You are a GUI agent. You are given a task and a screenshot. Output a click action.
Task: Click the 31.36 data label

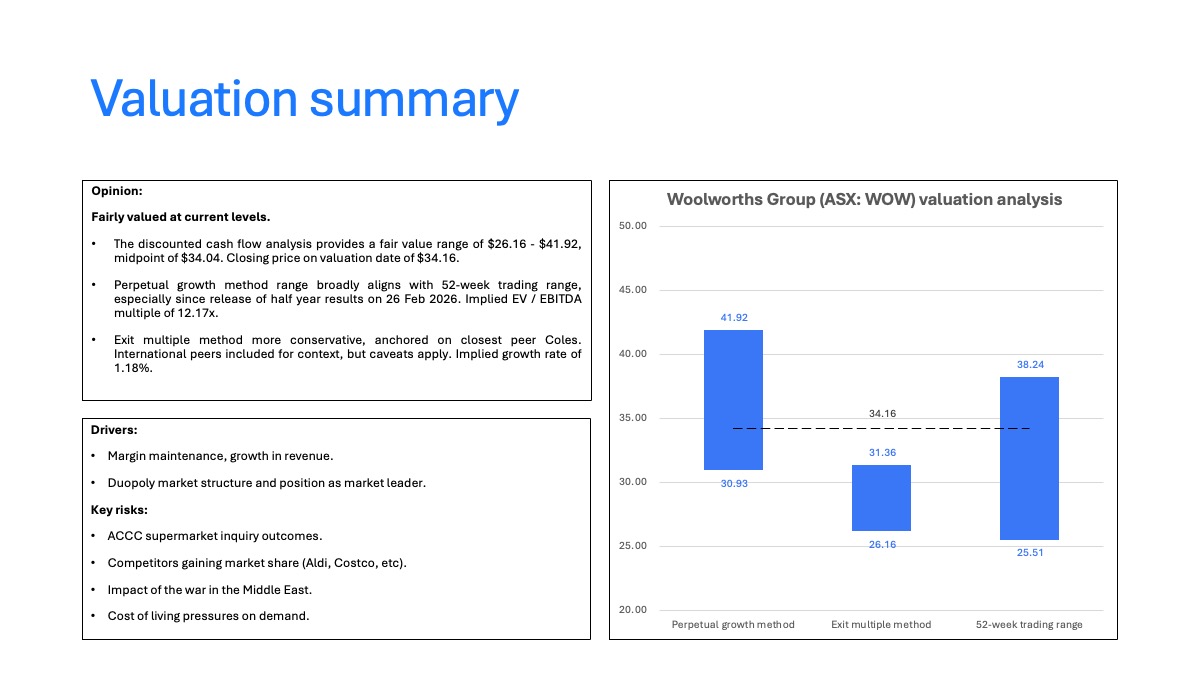882,453
